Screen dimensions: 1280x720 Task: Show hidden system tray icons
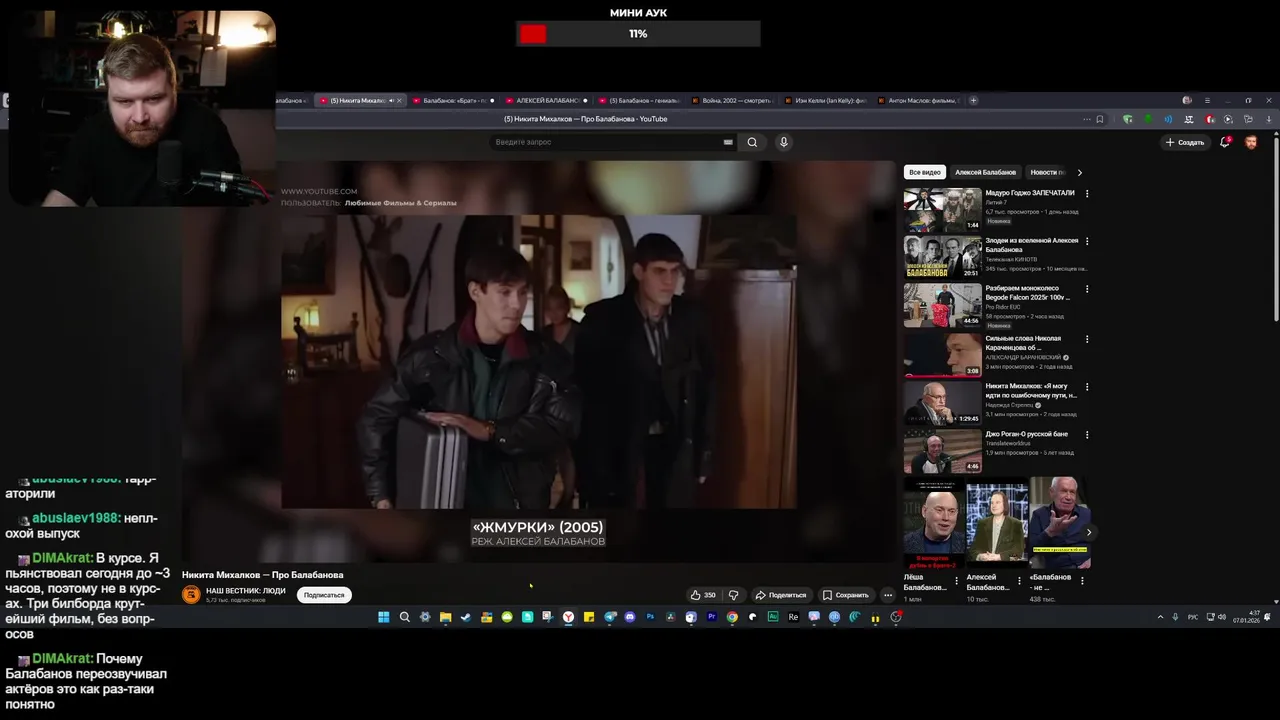(1160, 617)
